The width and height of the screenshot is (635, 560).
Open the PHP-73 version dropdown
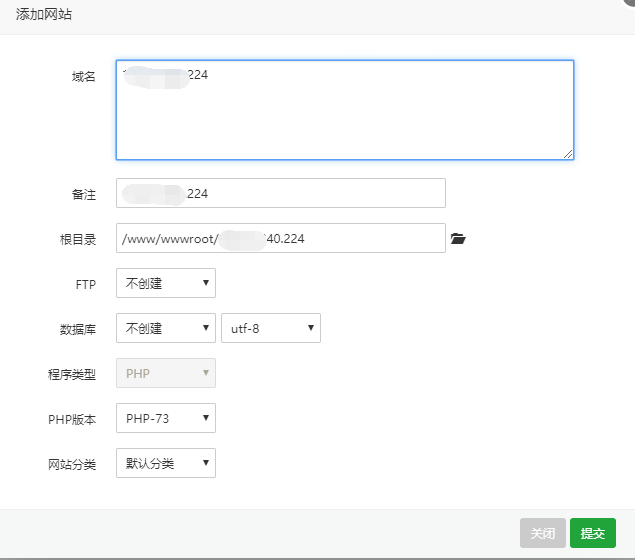166,419
